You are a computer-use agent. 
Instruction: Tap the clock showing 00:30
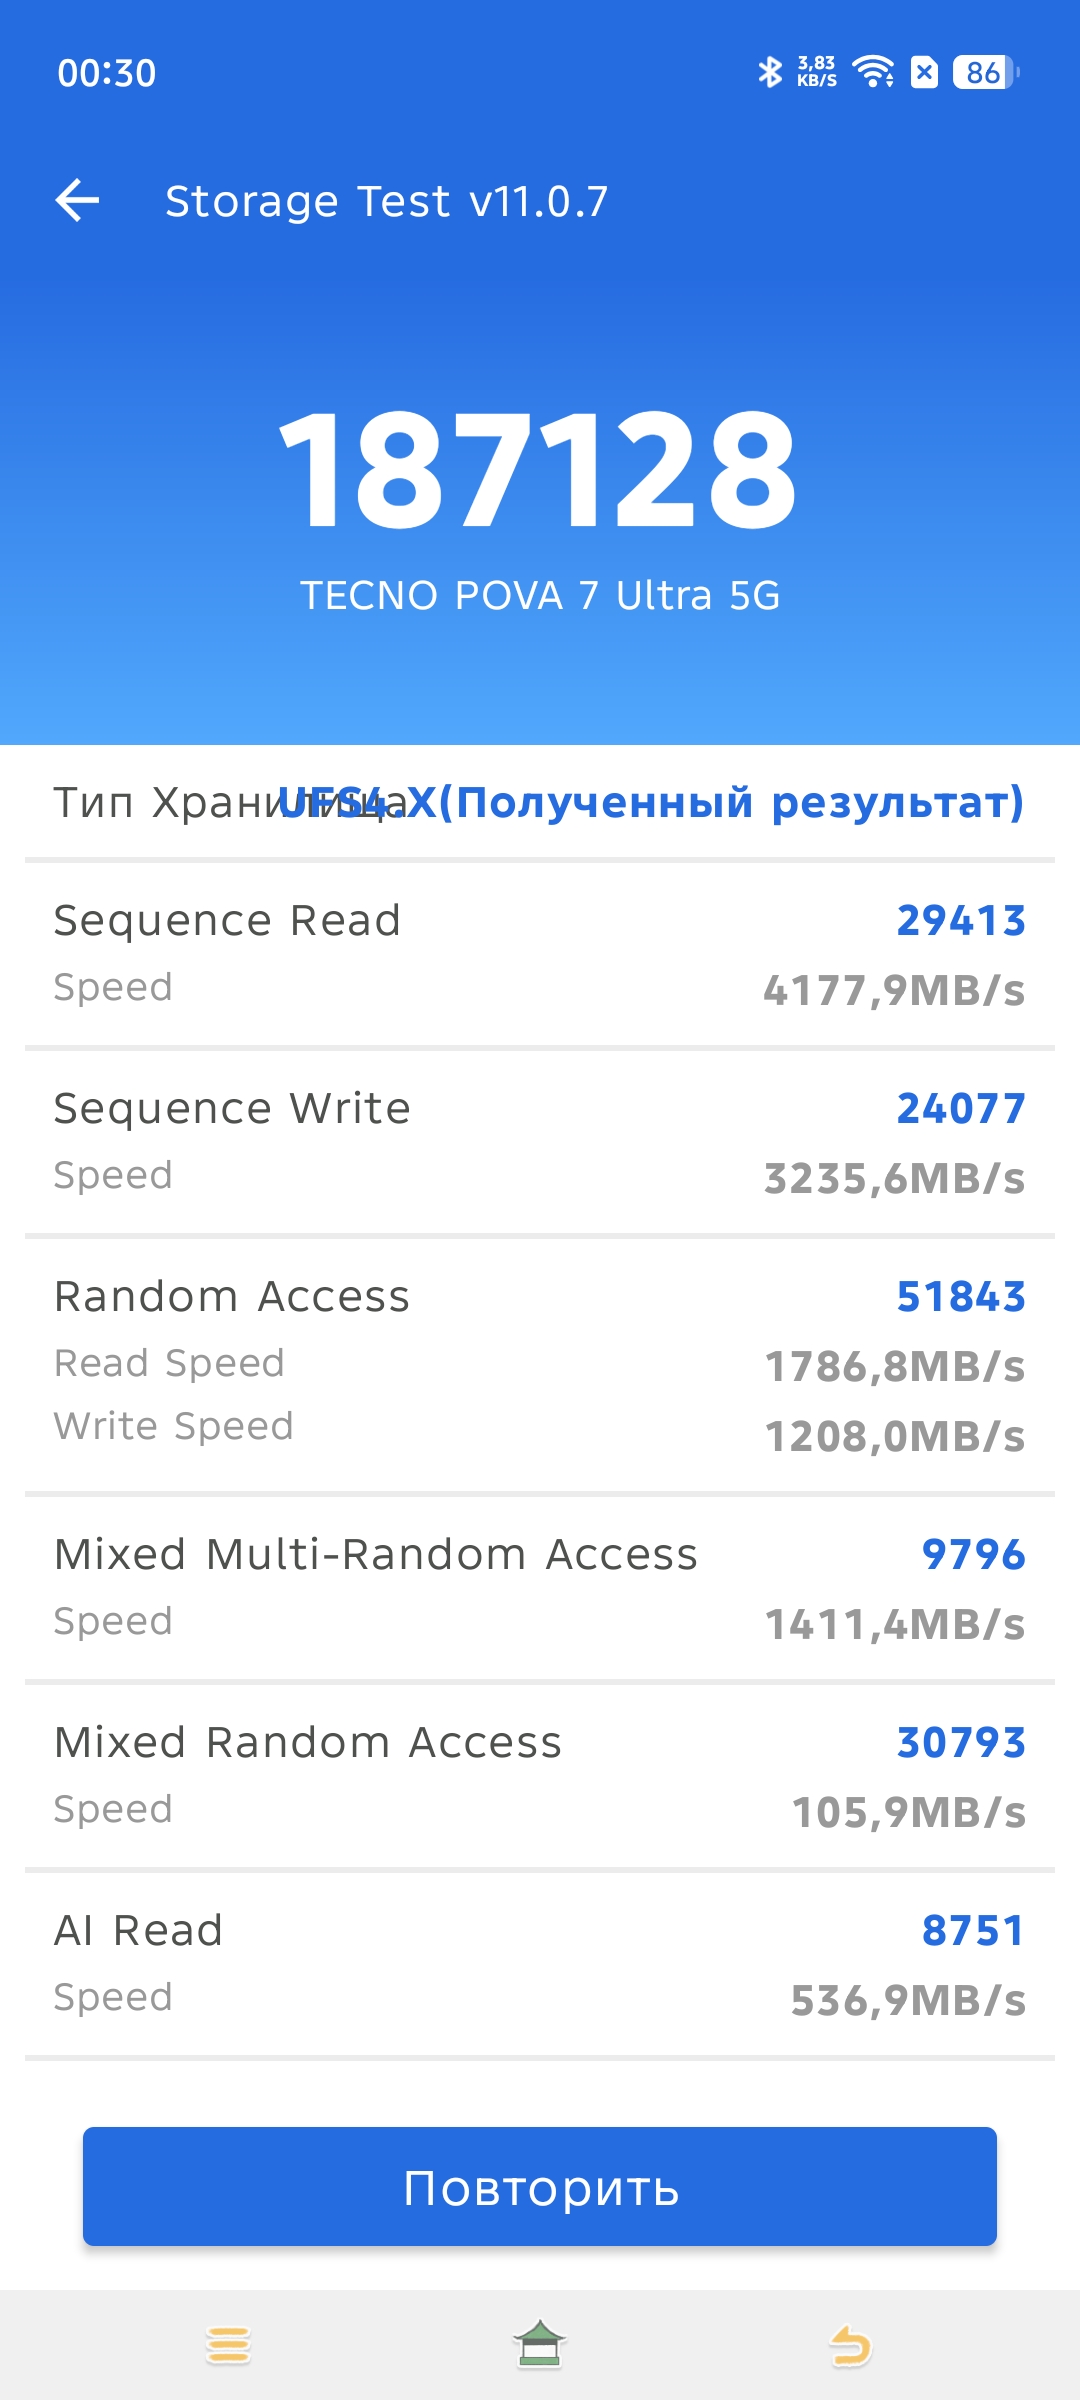[x=107, y=73]
